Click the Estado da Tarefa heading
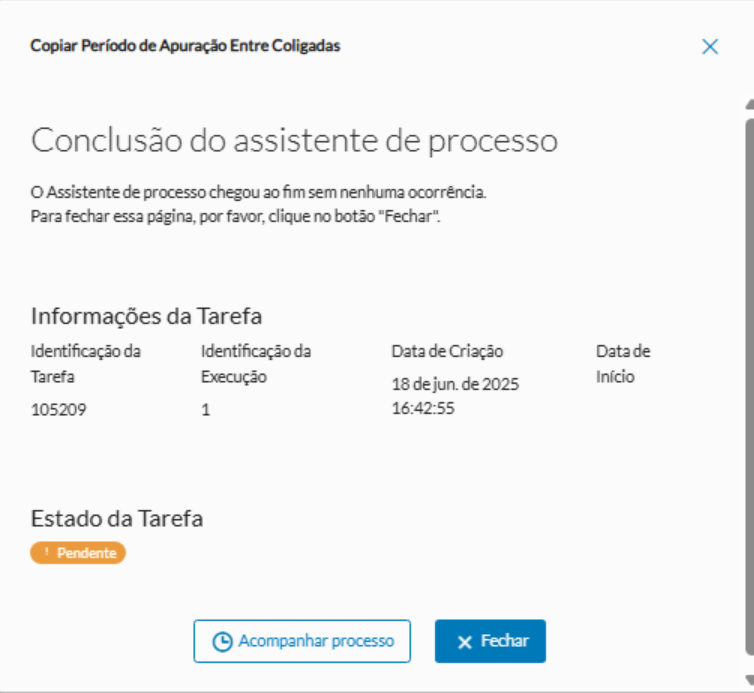Image resolution: width=754 pixels, height=693 pixels. tap(117, 518)
